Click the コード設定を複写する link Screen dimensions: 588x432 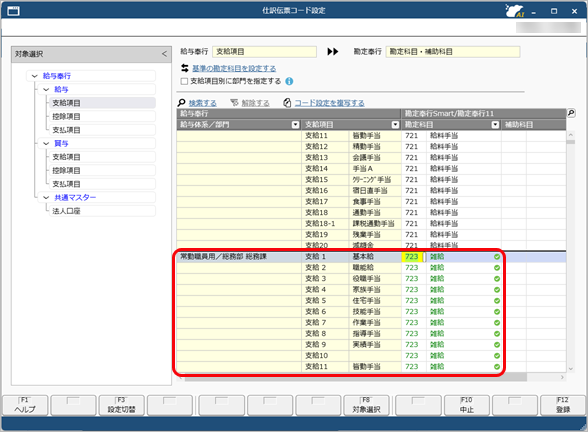pos(329,103)
